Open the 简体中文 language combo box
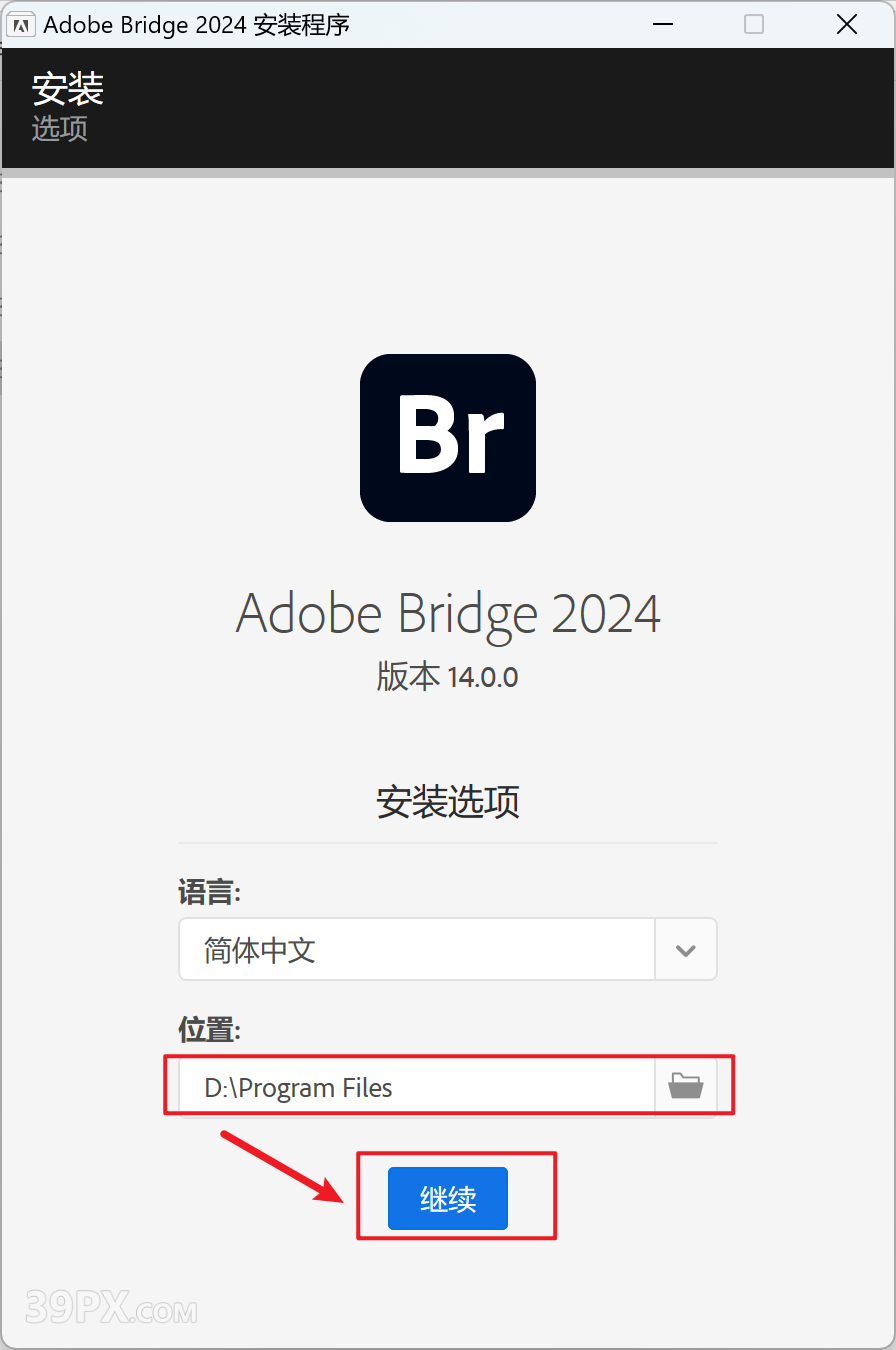The image size is (896, 1350). click(448, 950)
